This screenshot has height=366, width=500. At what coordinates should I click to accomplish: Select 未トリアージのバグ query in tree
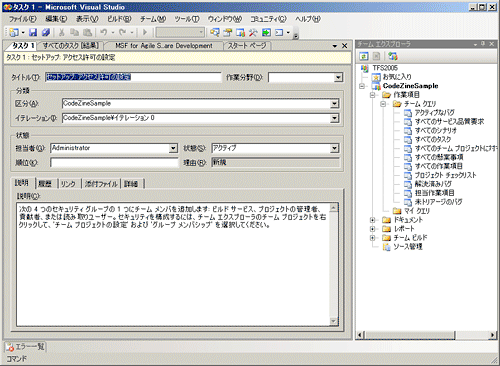[438, 202]
